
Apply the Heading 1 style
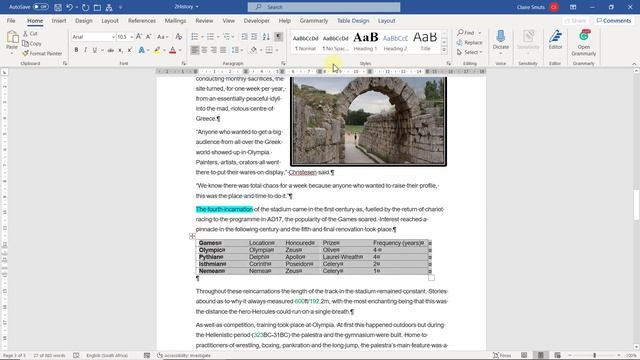[365, 41]
